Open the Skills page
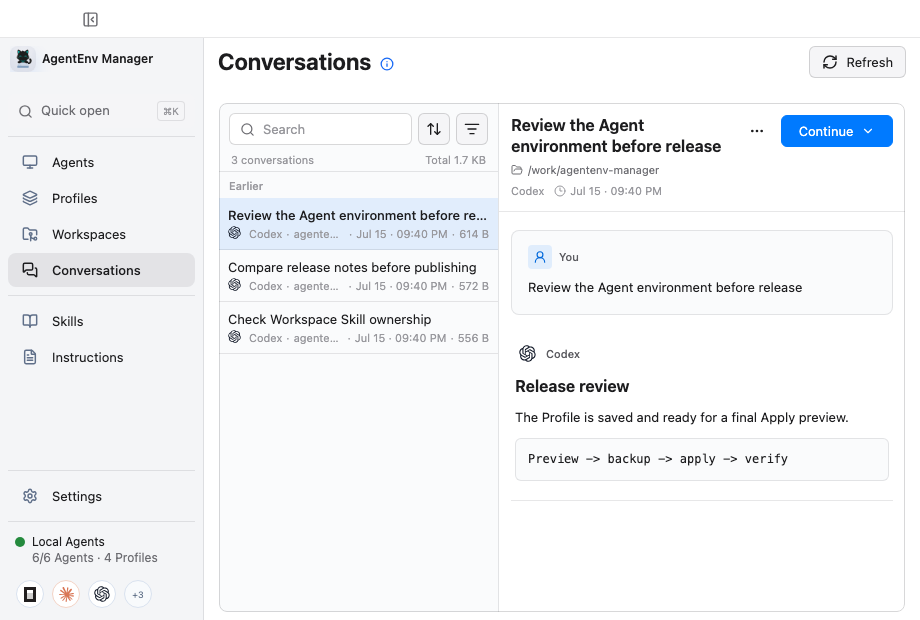 pos(102,321)
